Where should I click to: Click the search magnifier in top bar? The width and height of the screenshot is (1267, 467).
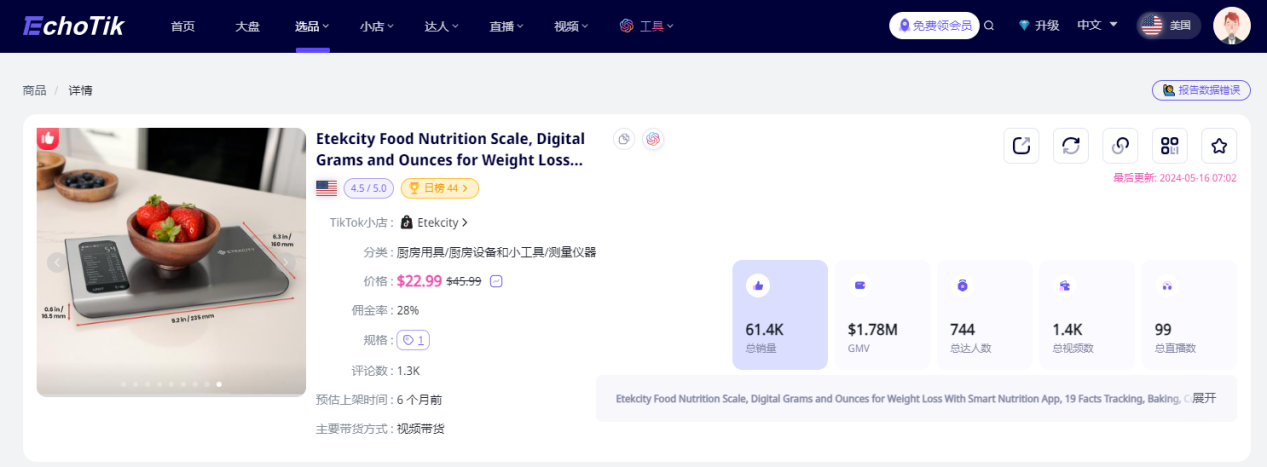click(989, 26)
